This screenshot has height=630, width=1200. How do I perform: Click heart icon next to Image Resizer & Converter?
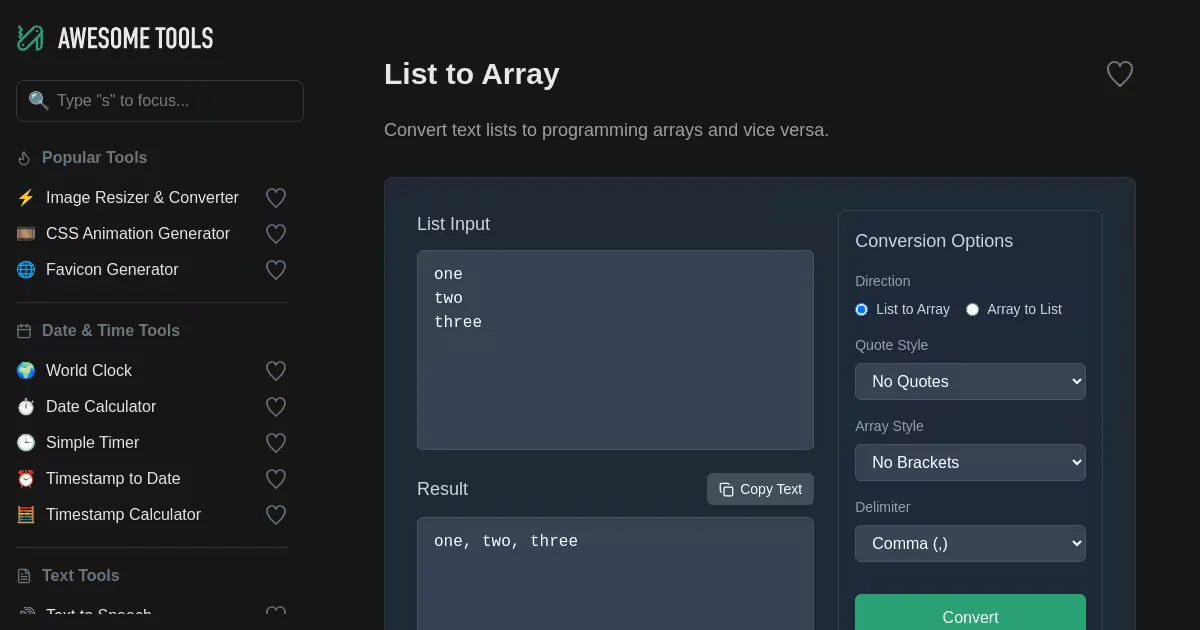(x=276, y=198)
